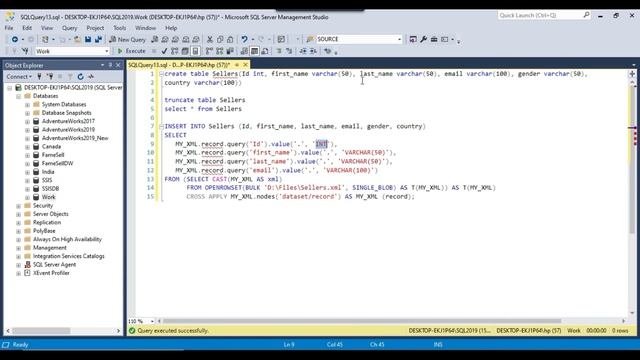Screen dimensions: 640x360
Task: Open the Query Options icon
Action: click(185, 51)
